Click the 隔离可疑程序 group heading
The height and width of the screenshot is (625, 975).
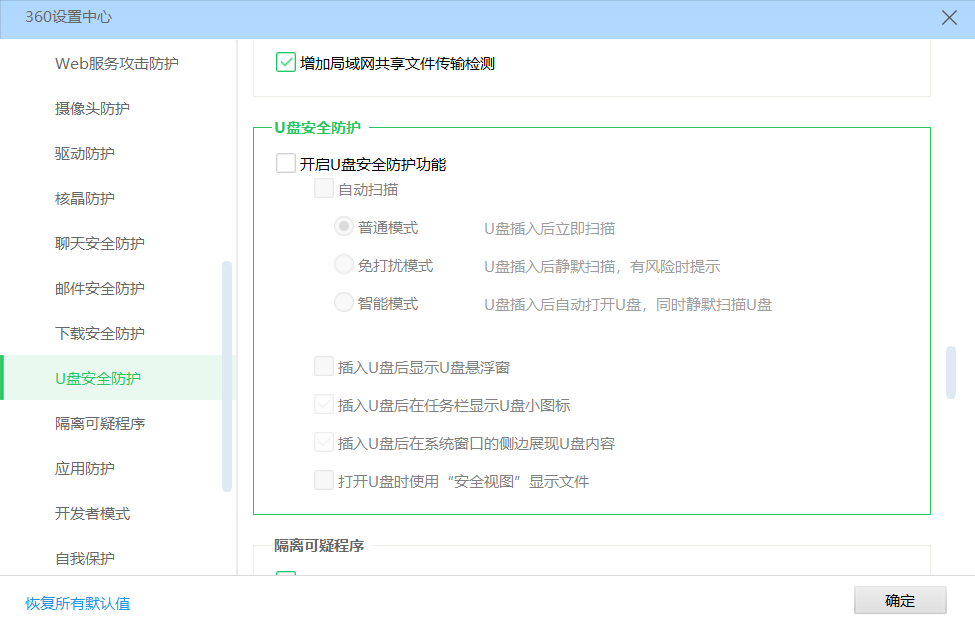319,546
